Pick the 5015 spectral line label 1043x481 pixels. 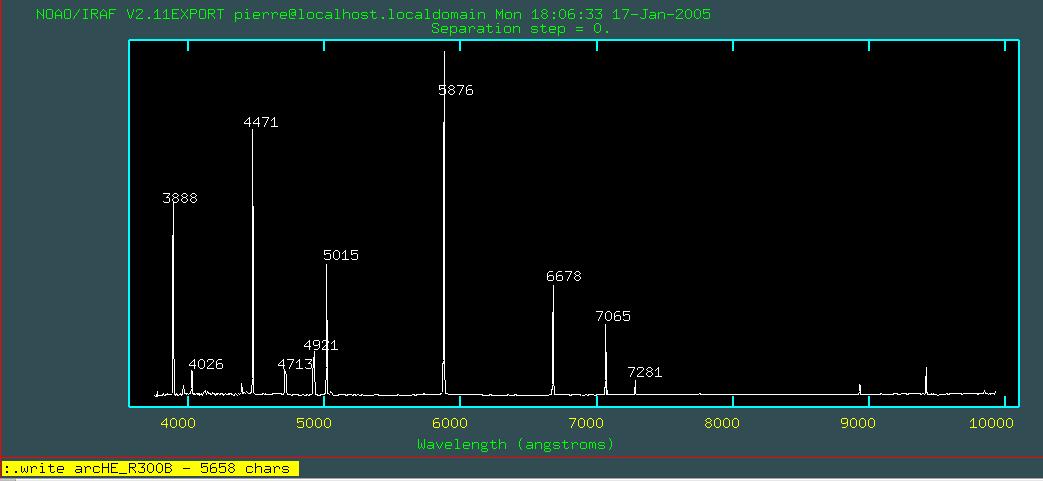[341, 255]
